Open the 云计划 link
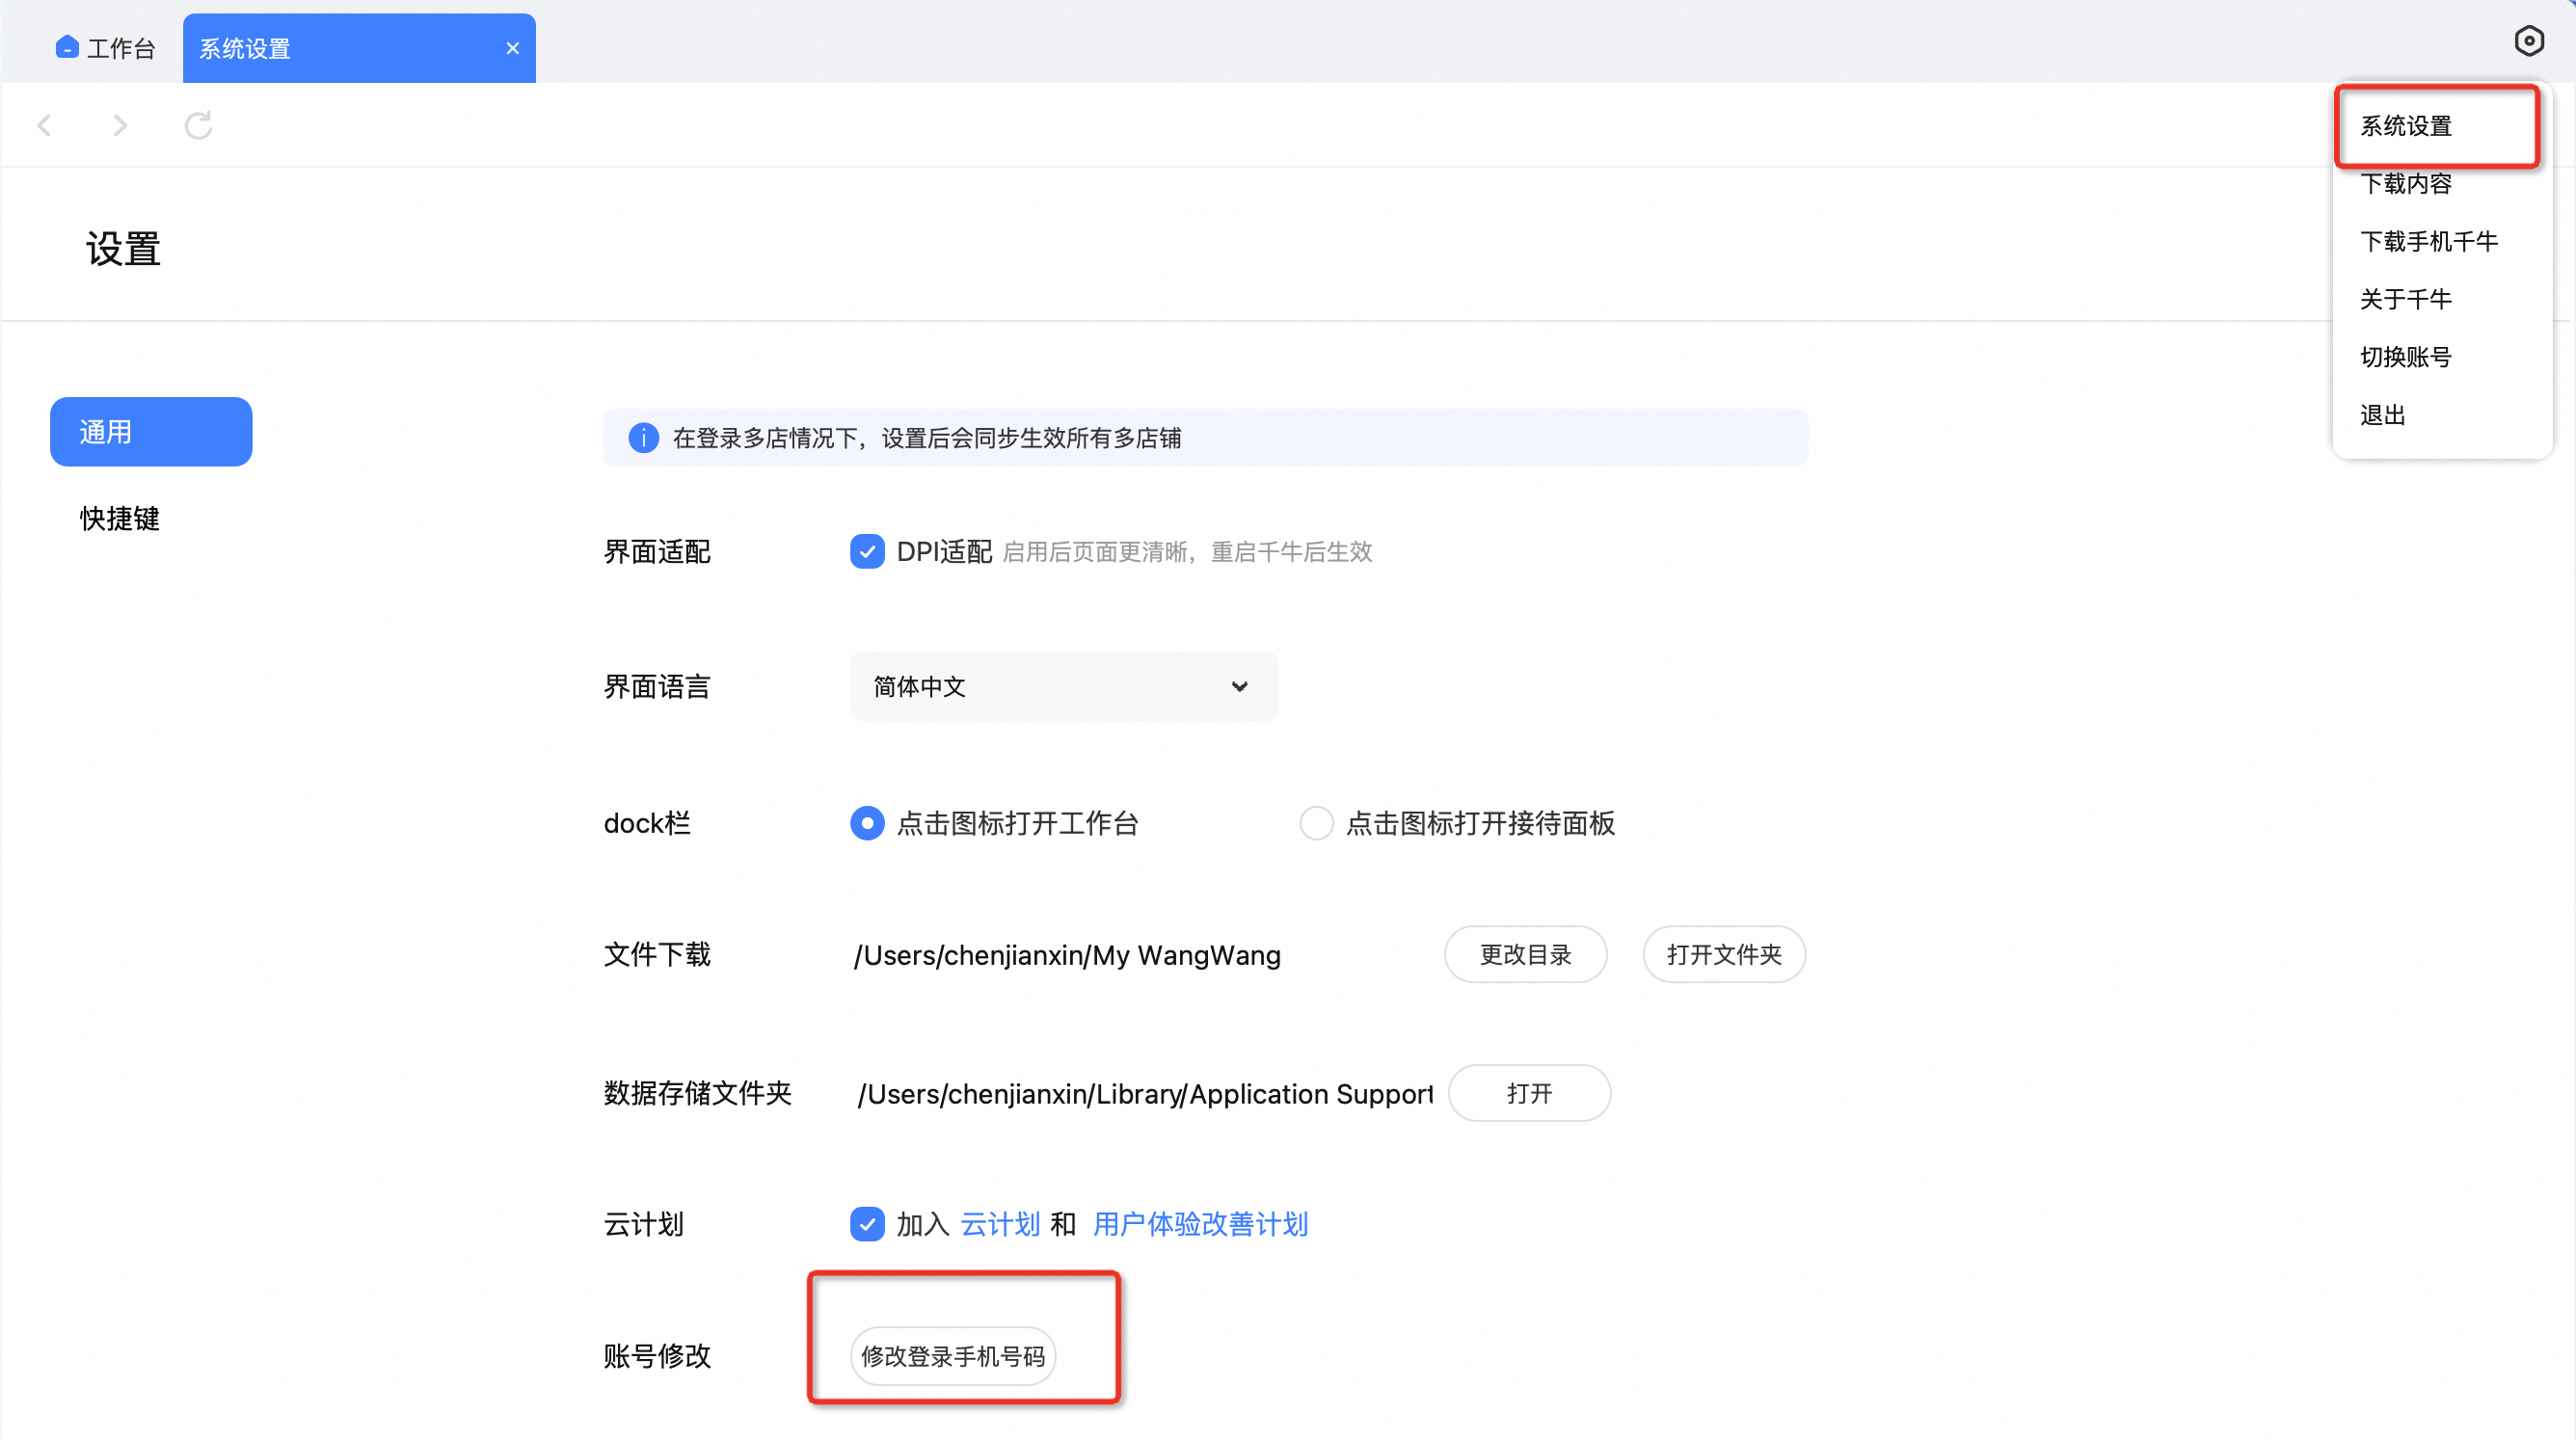2576x1440 pixels. coord(1000,1224)
